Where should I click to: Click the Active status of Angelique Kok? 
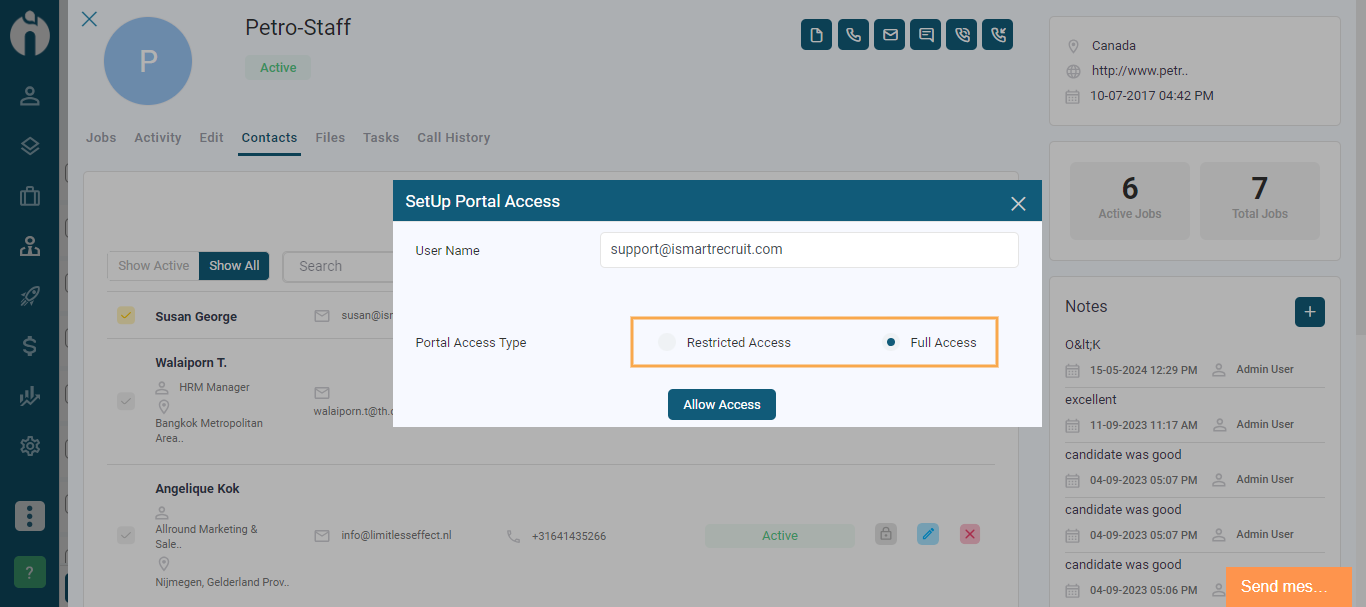tap(780, 535)
